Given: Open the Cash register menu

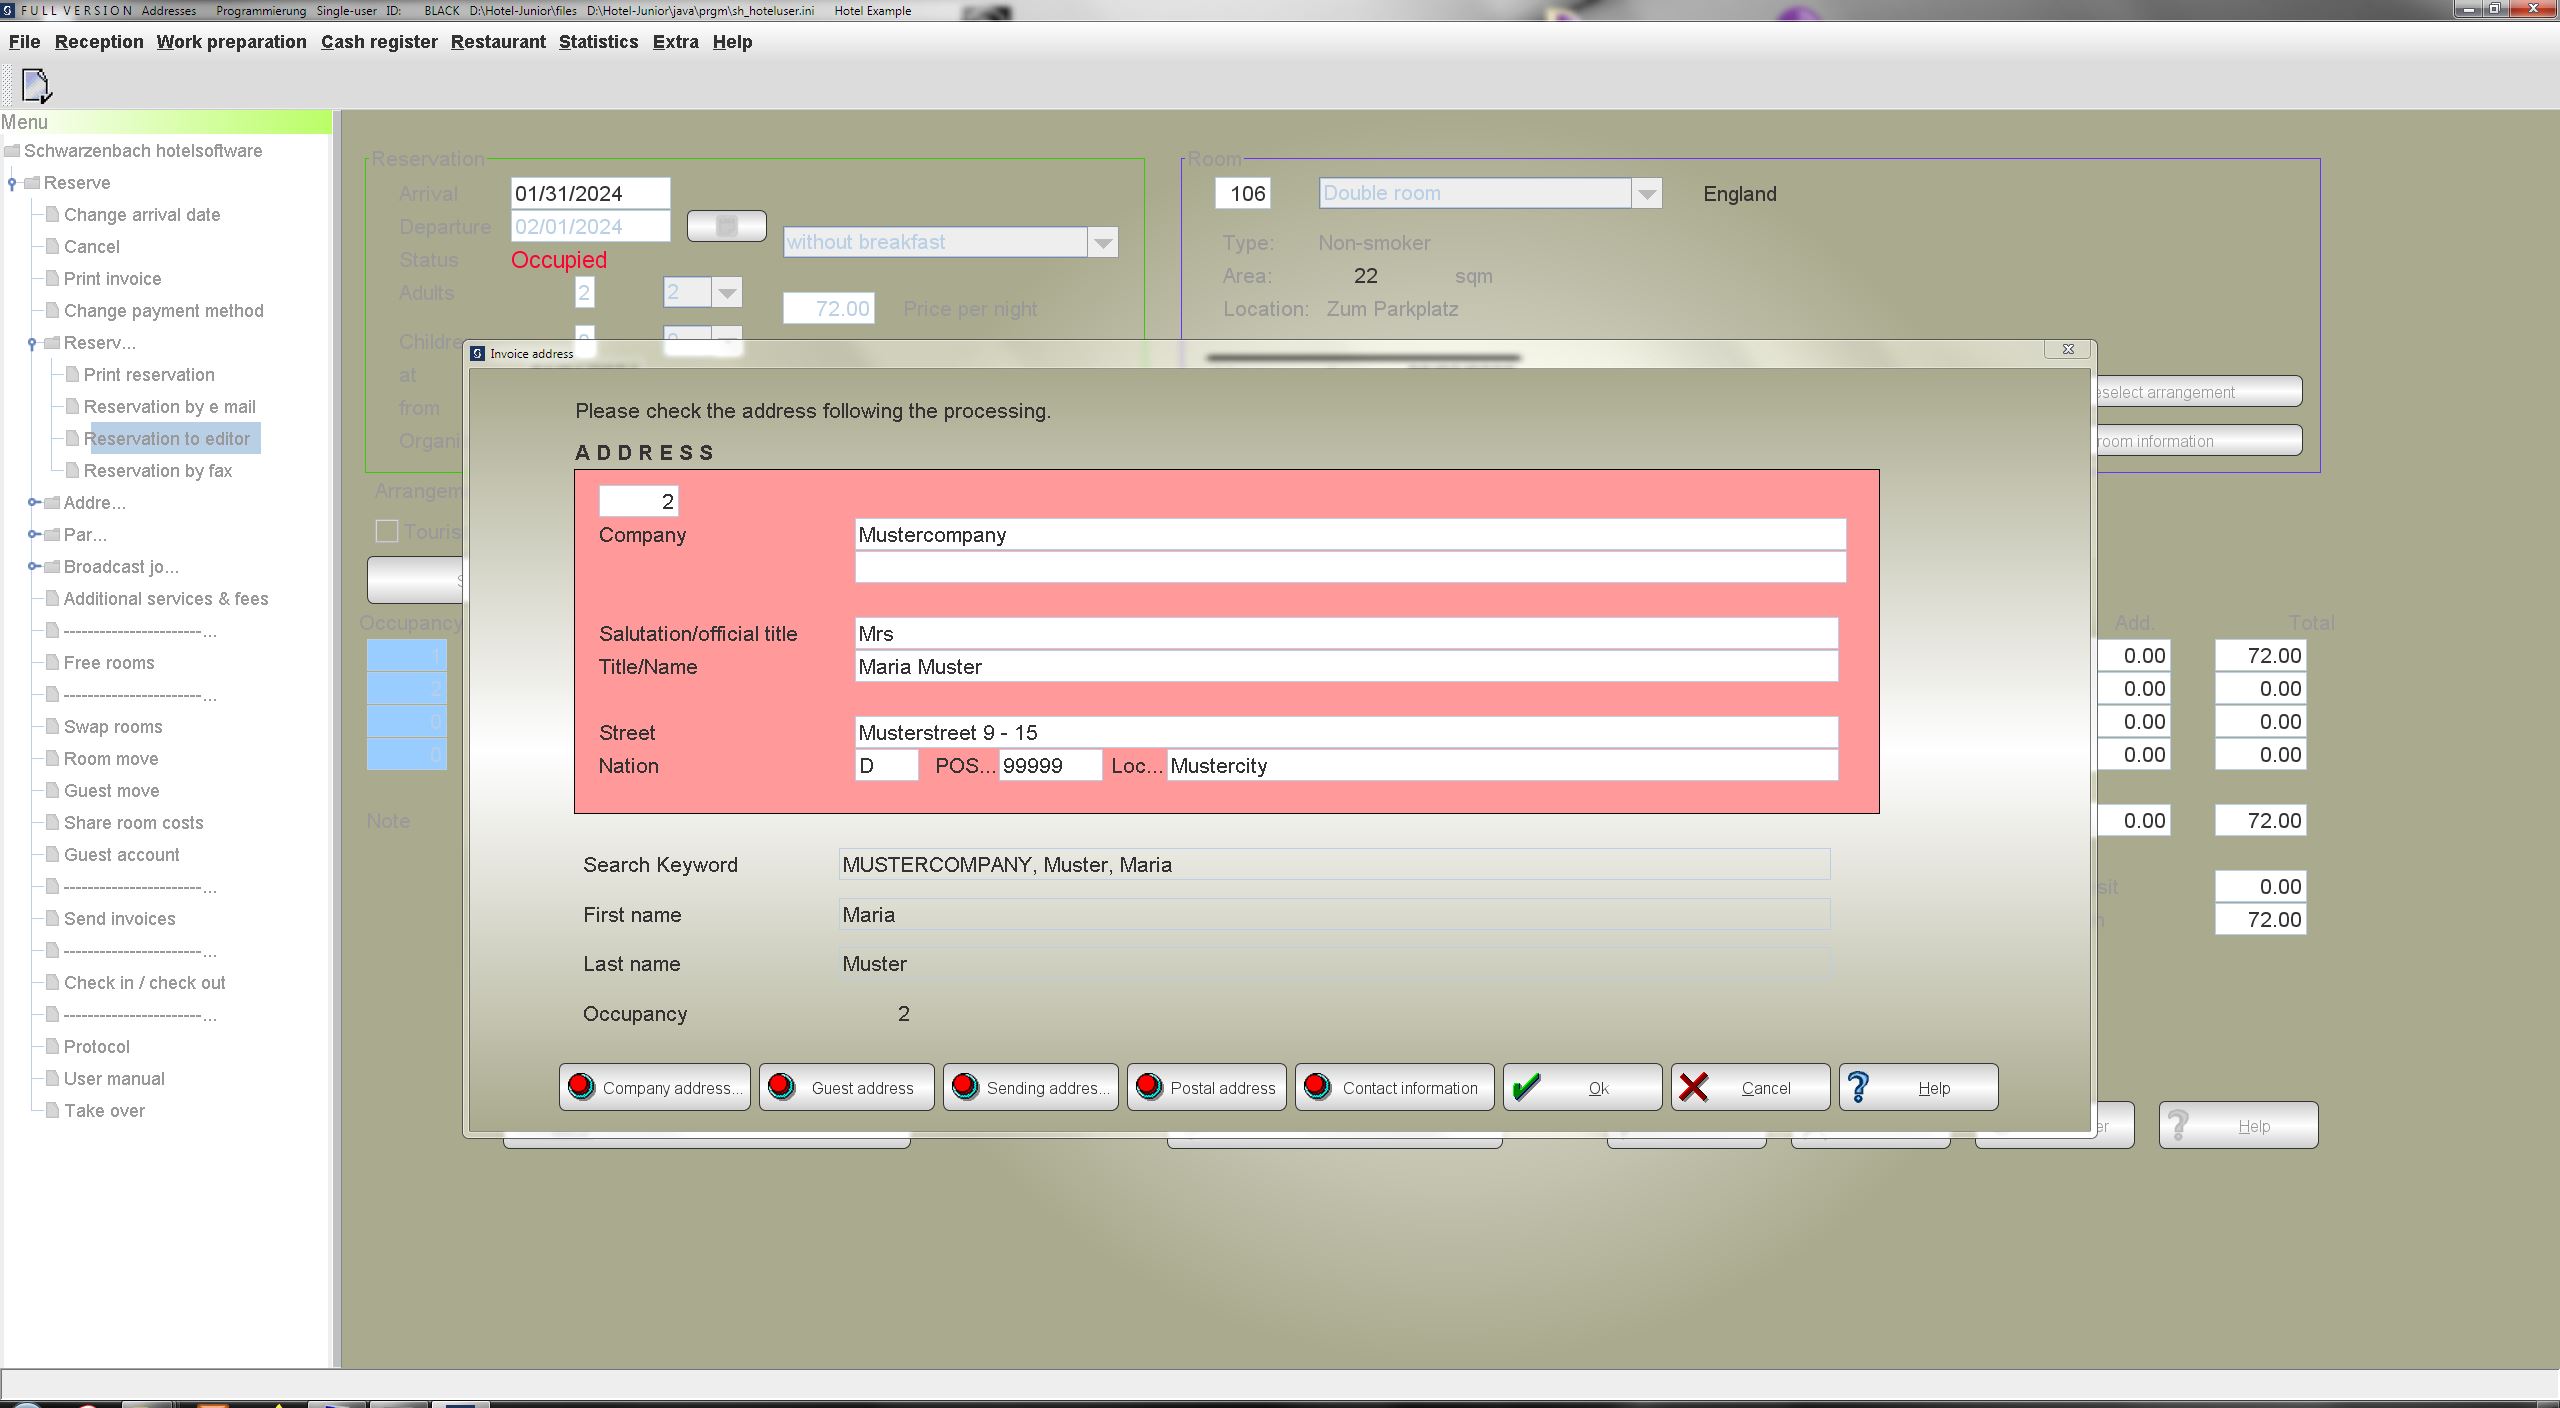Looking at the screenshot, I should click(x=379, y=42).
